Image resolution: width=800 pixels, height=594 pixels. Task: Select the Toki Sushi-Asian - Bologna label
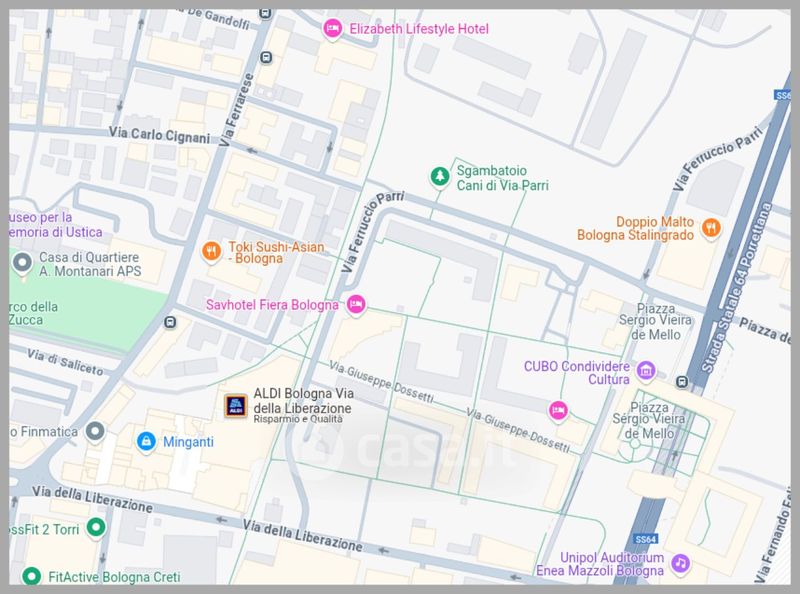[276, 253]
